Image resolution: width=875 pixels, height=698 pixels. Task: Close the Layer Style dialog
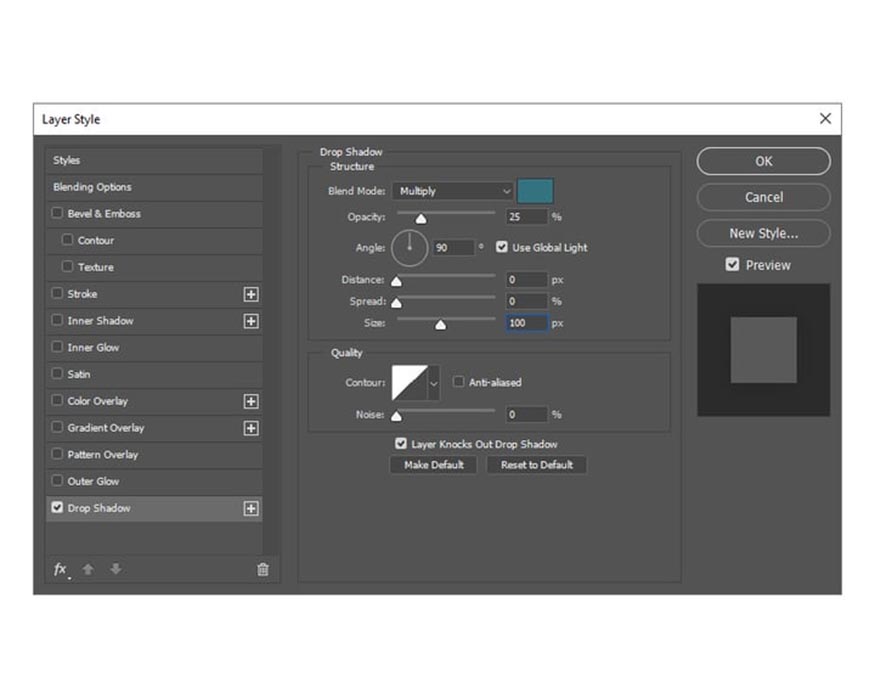point(825,119)
